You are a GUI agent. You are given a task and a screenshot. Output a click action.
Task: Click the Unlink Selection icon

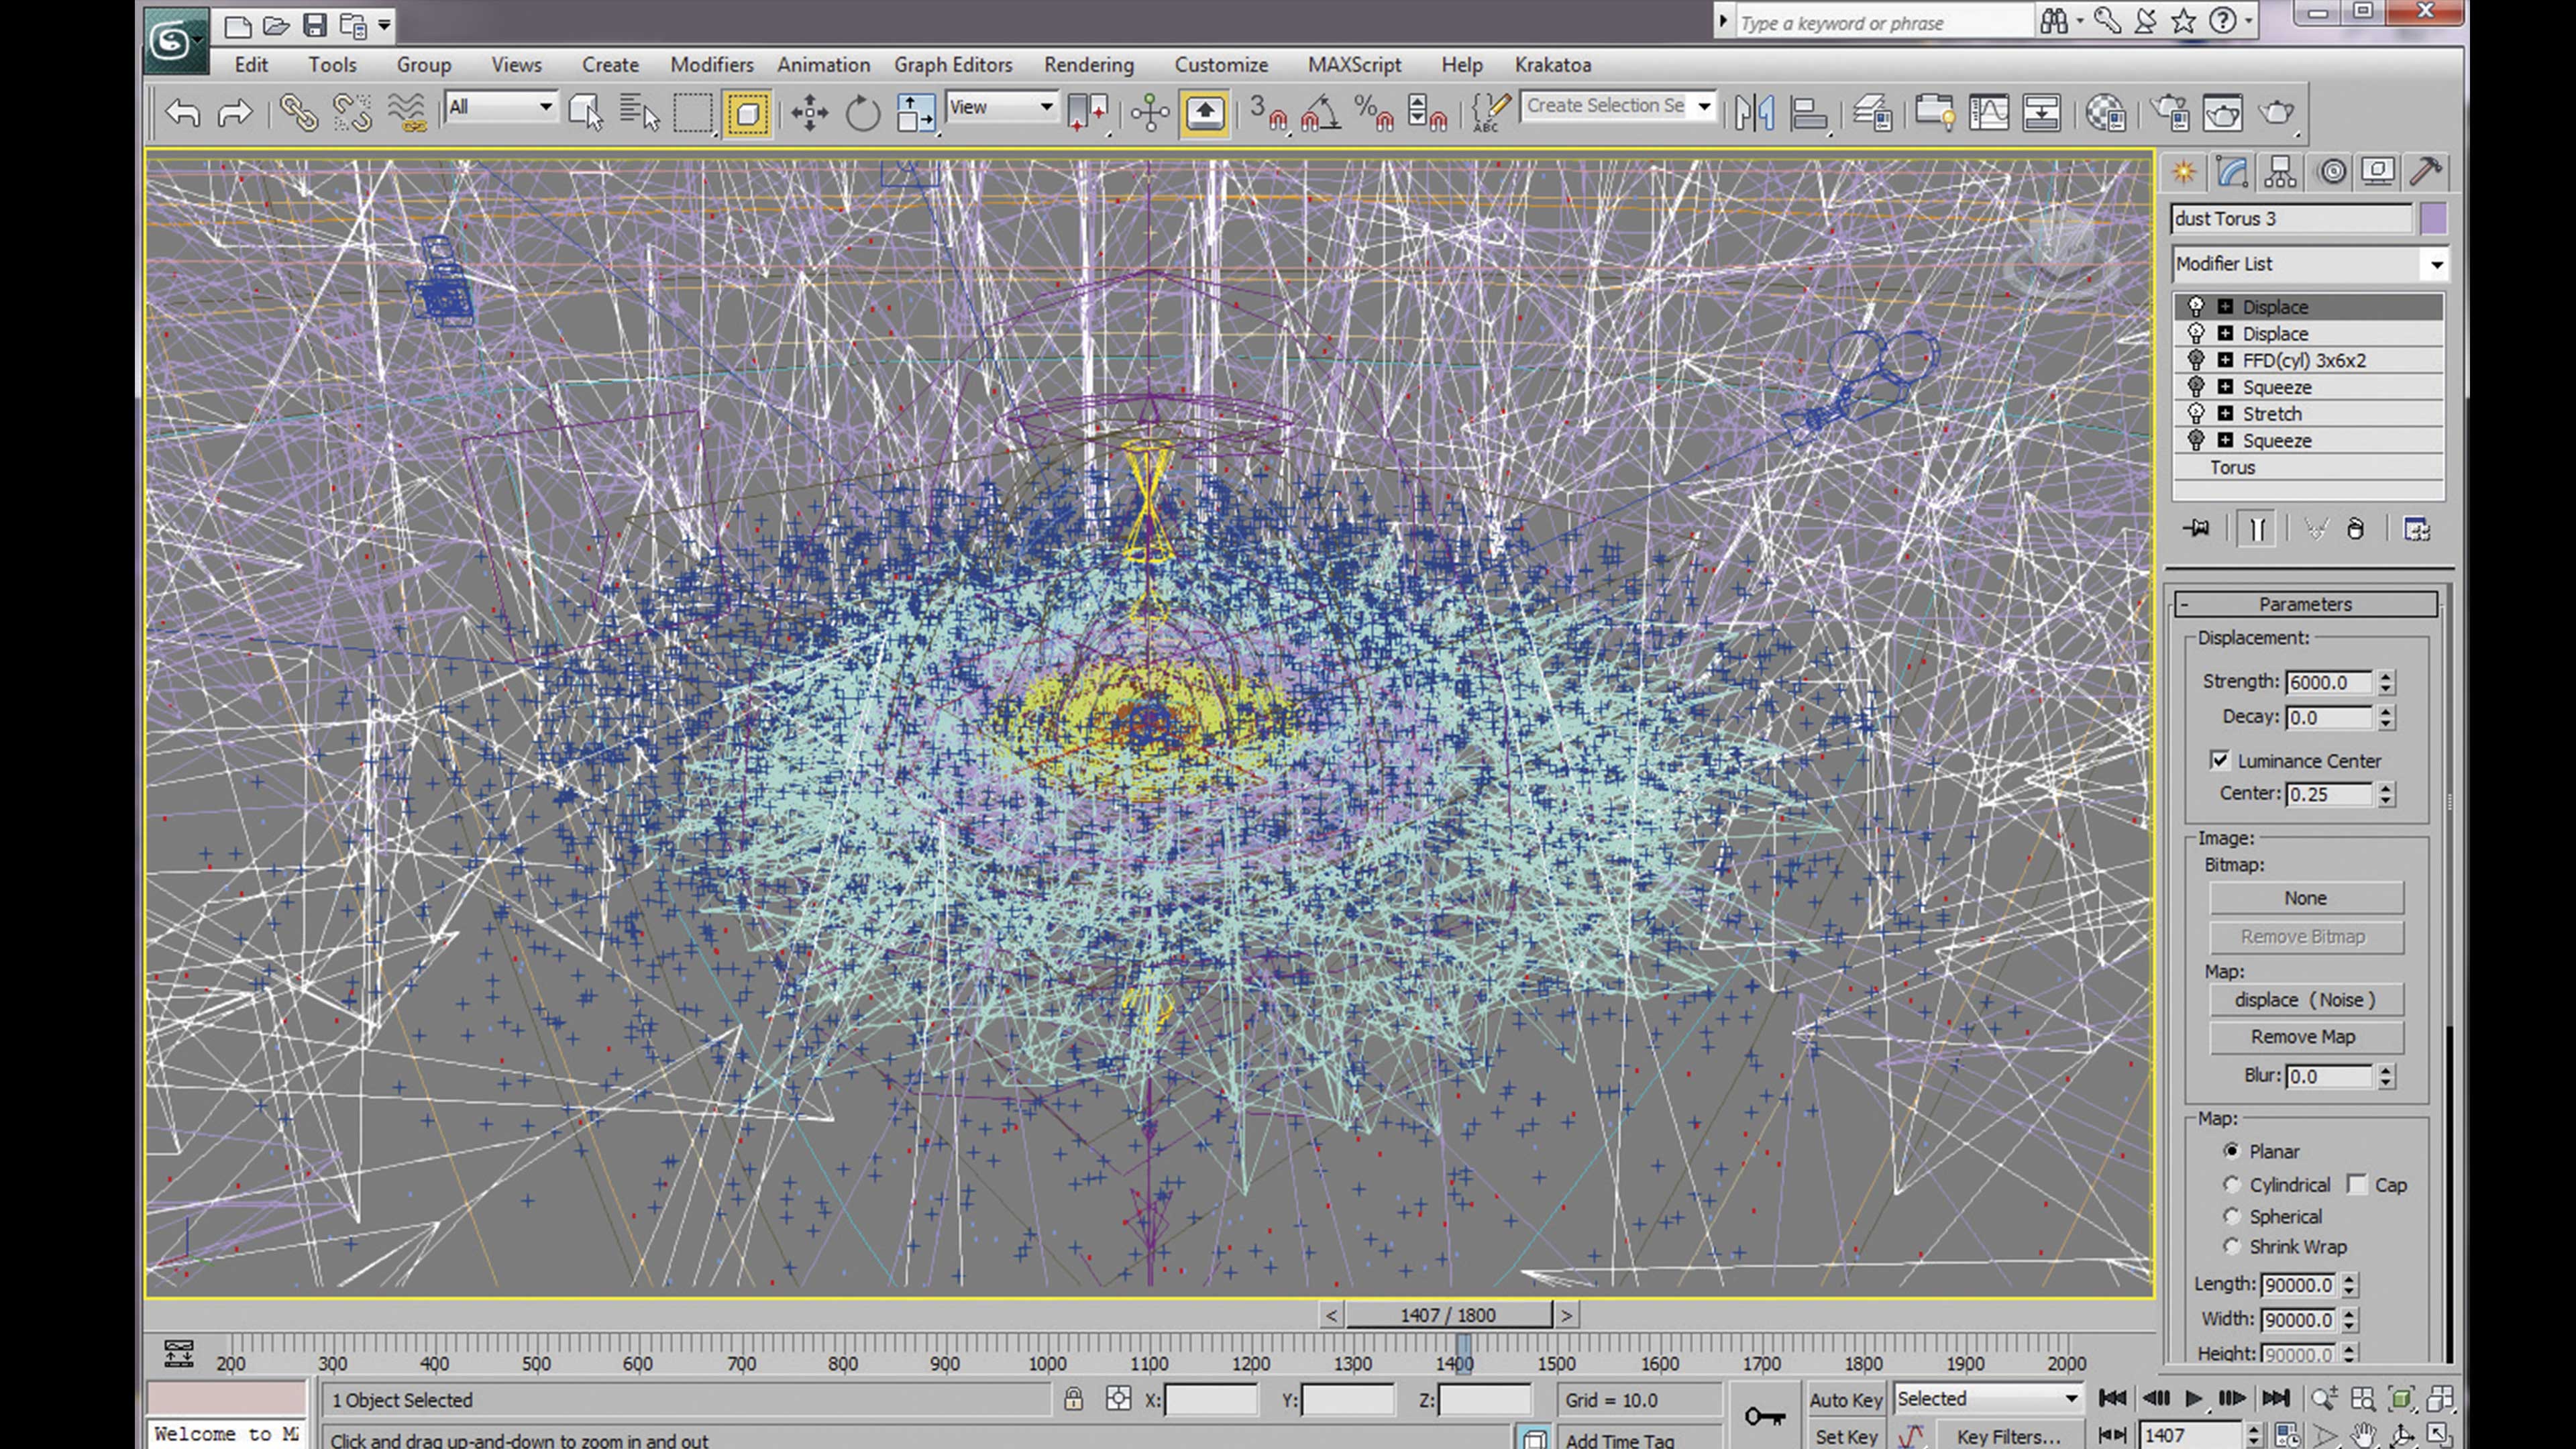(352, 112)
